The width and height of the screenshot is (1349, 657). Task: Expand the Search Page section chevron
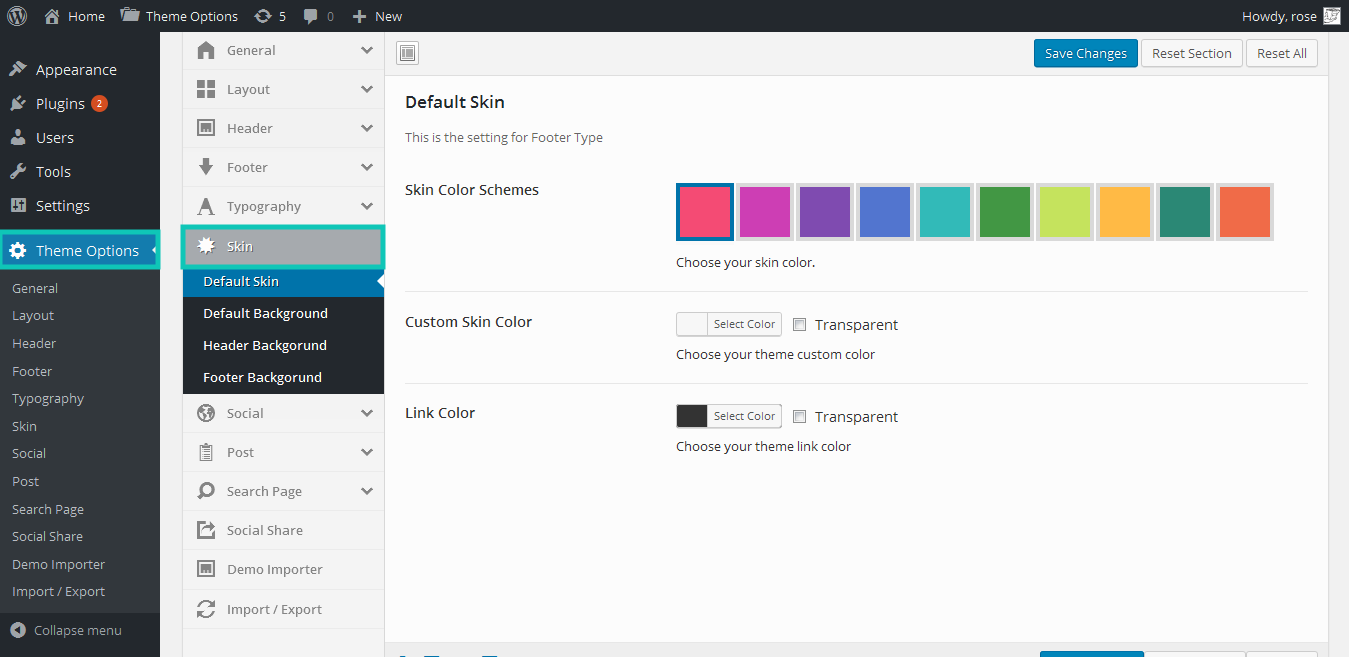point(367,491)
